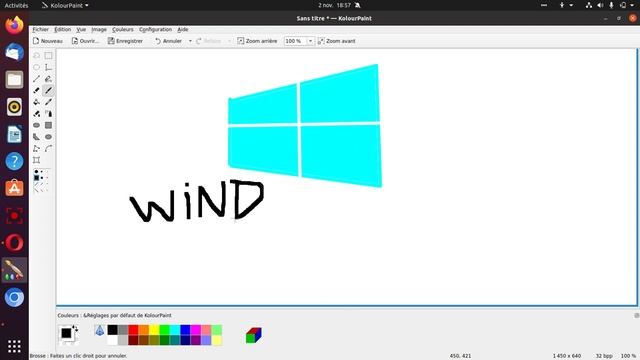Select the free-form selection tool
This screenshot has width=640, height=360.
coord(36,56)
